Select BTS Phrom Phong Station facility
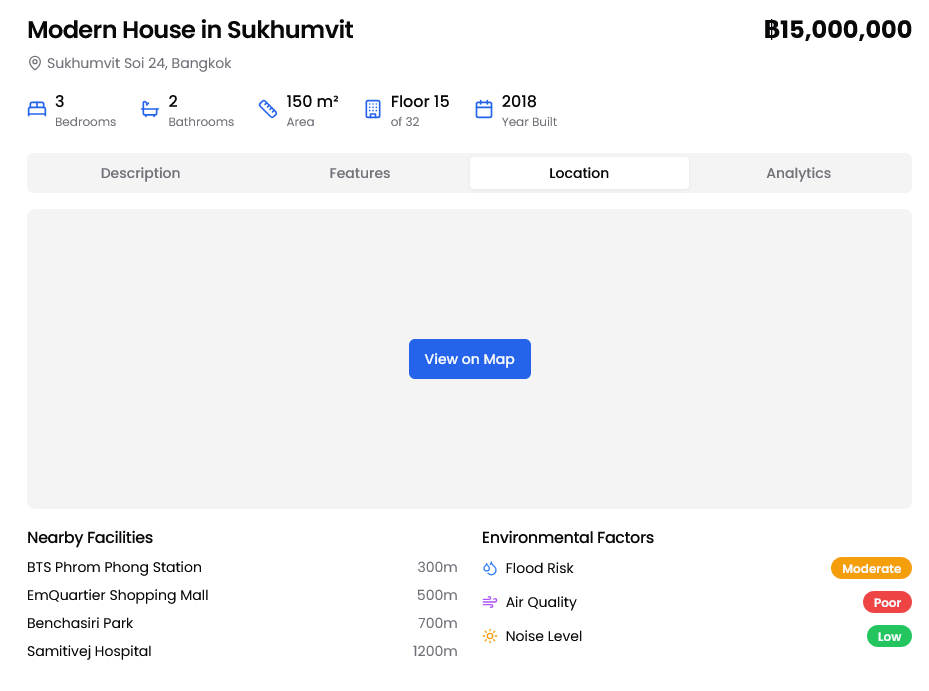 [x=115, y=568]
